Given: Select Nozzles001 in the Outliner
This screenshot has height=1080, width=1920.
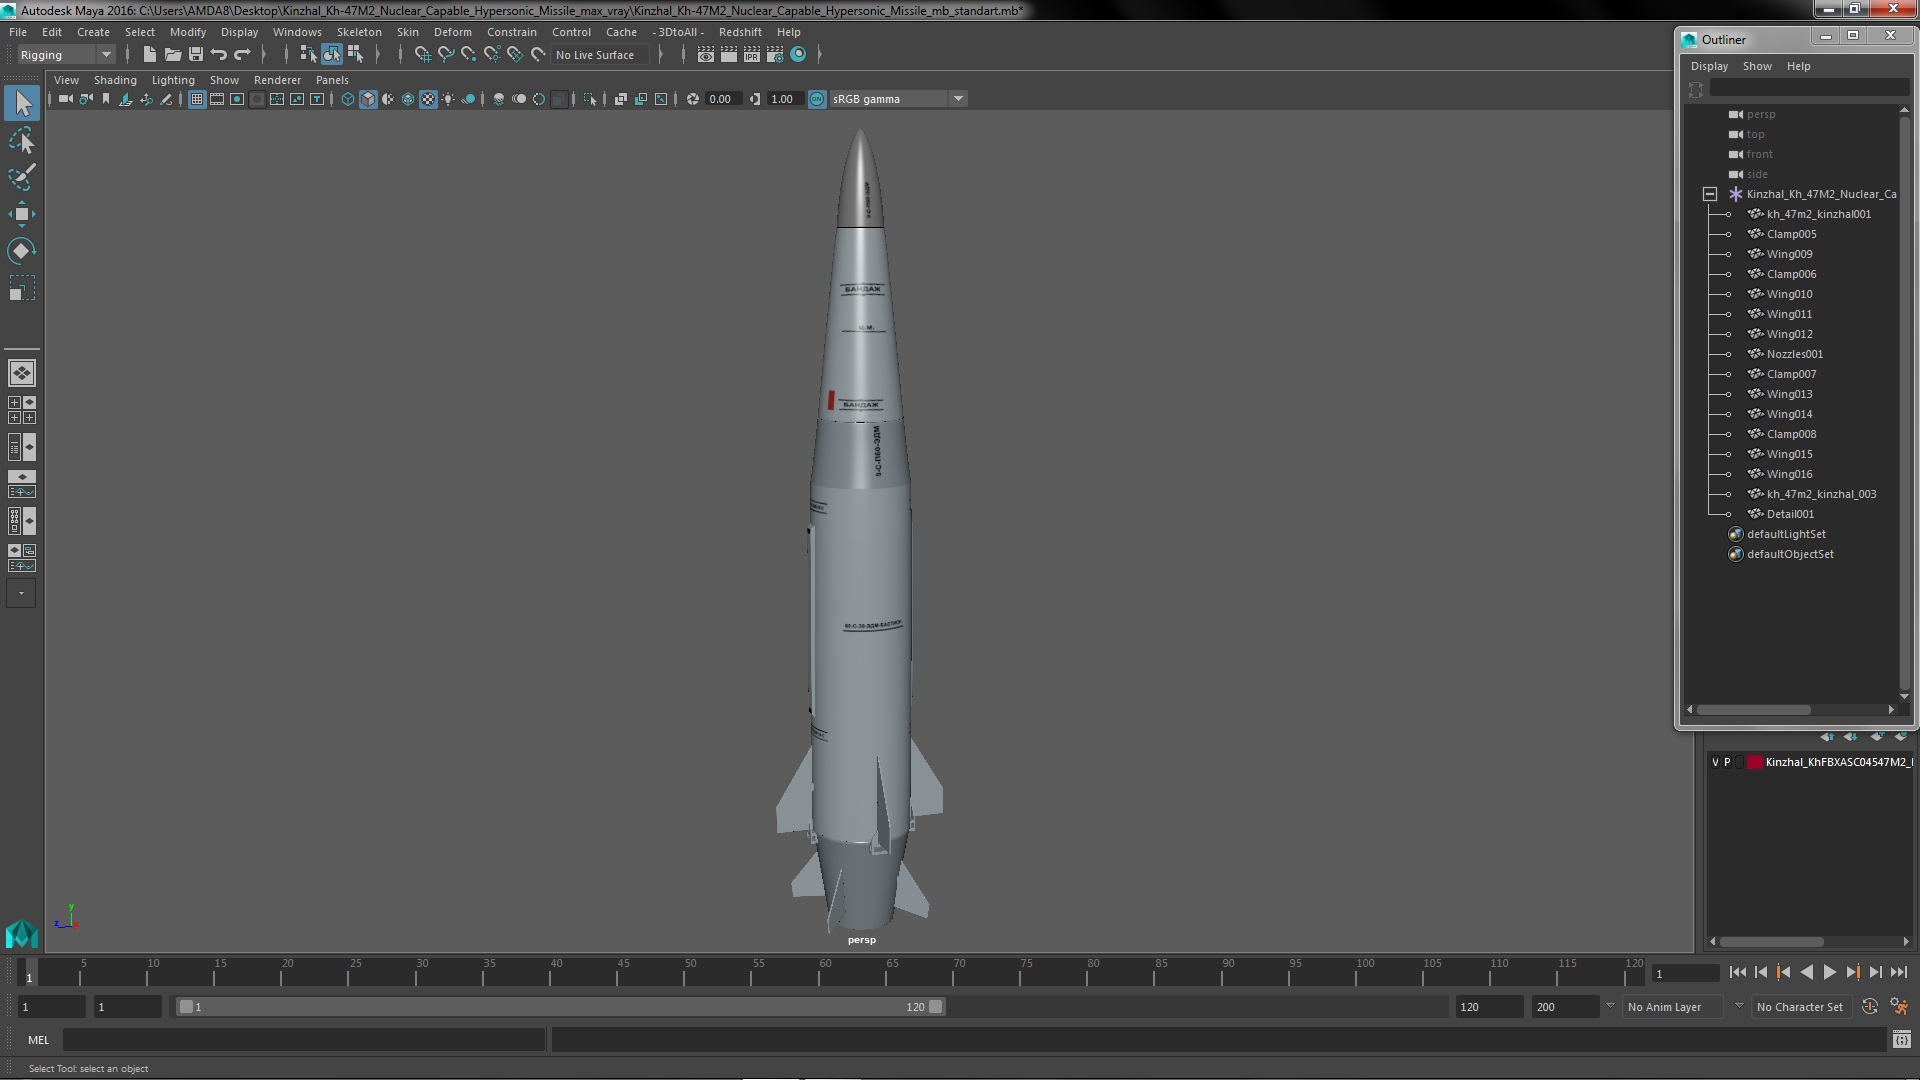Looking at the screenshot, I should (1794, 354).
